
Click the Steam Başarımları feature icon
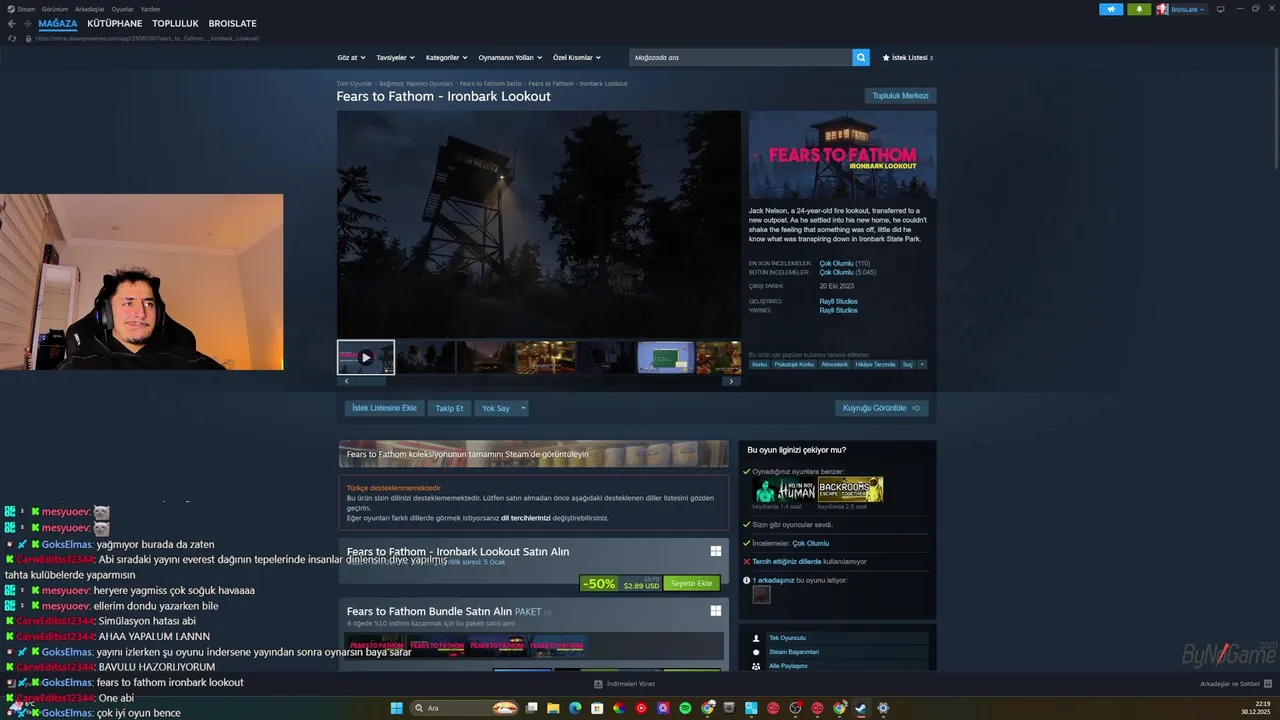[756, 652]
